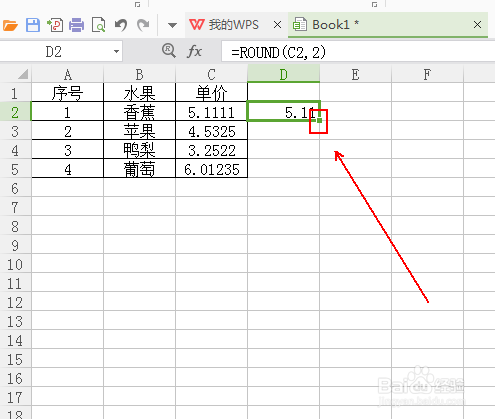Select row 9 header
495x419 pixels.
click(15, 245)
